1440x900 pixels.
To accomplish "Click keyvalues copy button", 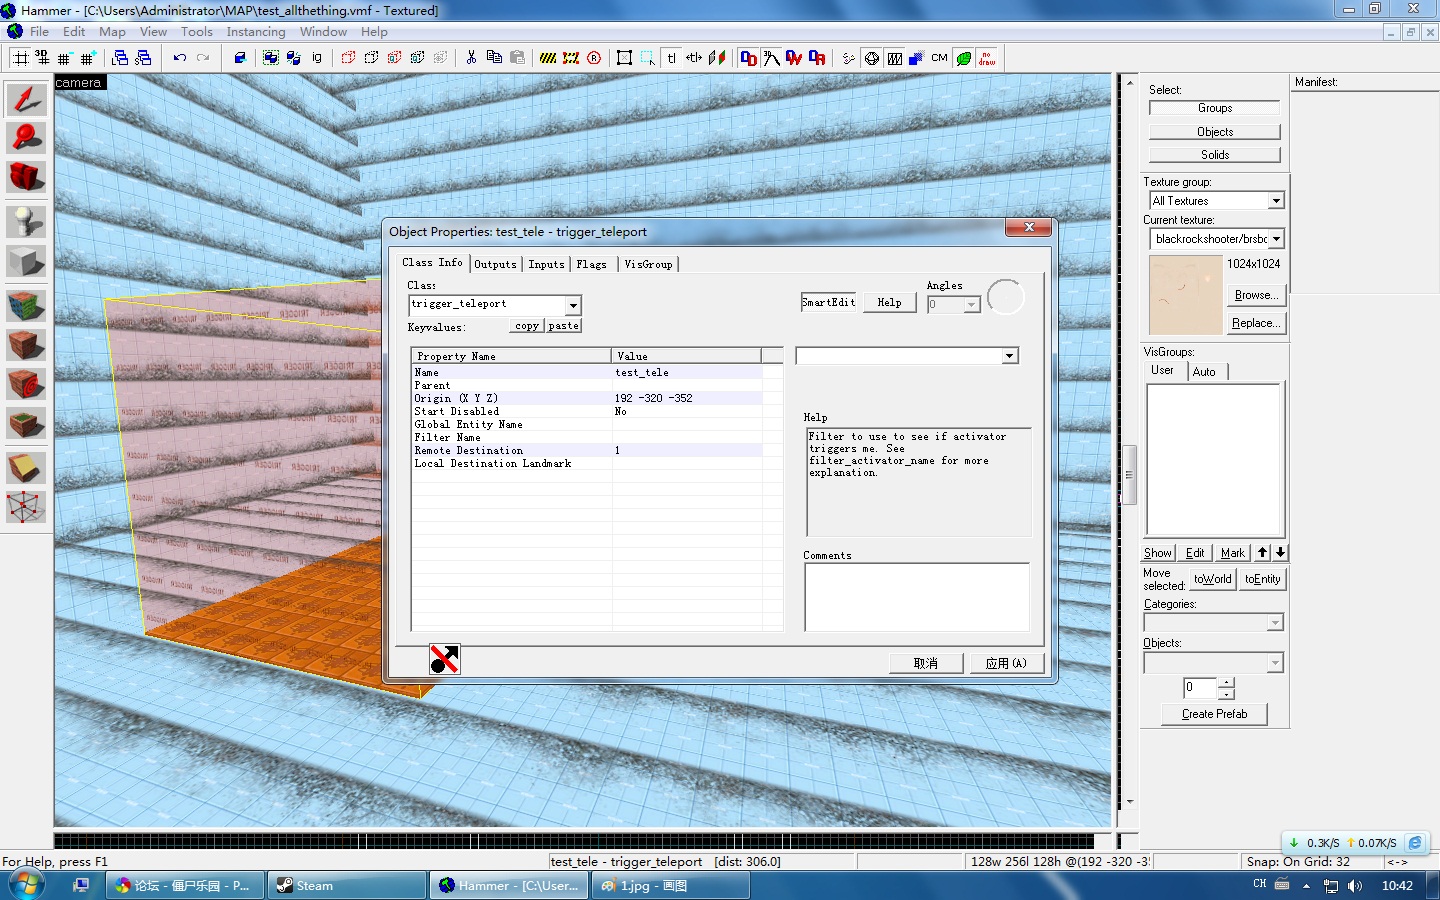I will (x=527, y=326).
